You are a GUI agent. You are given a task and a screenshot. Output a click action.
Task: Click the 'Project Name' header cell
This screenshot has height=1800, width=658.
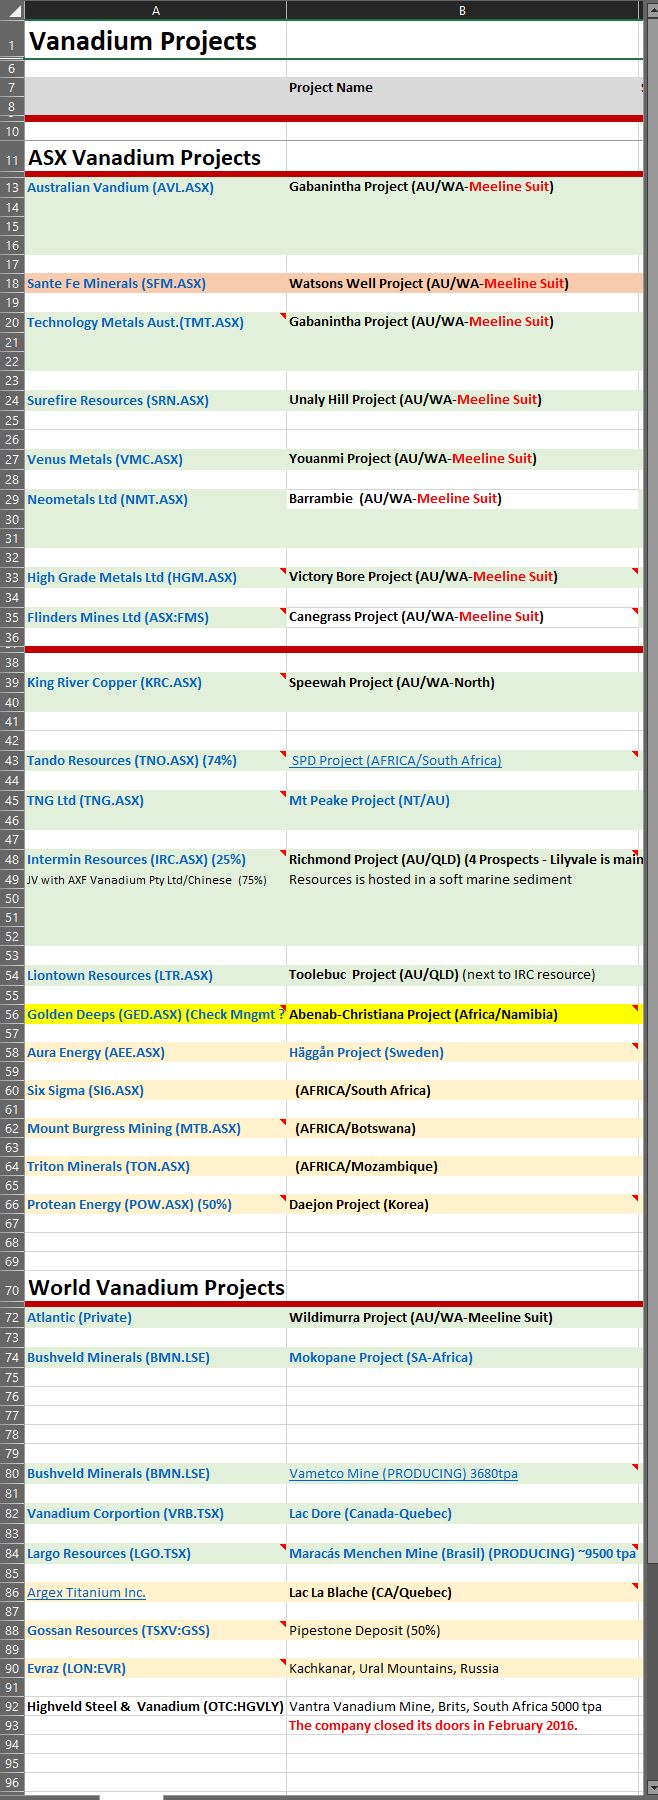[463, 87]
